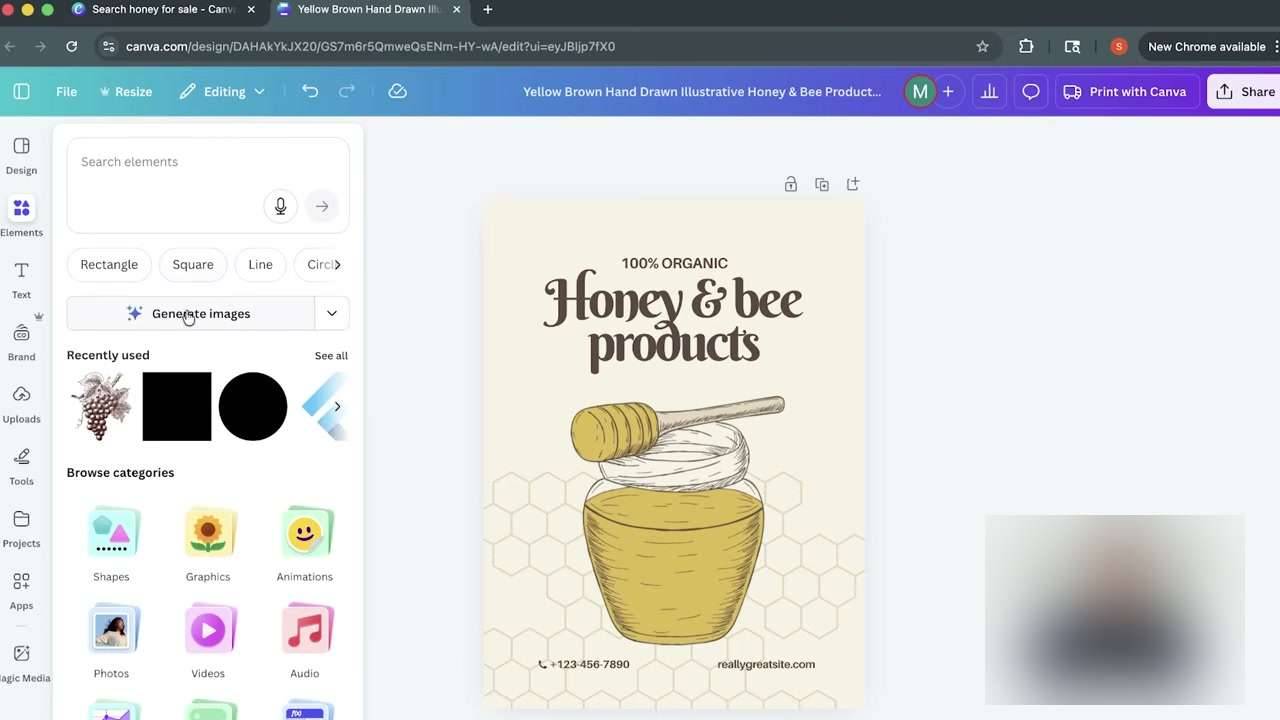Screen dimensions: 1280x720
Task: Open the Design panel in sidebar
Action: click(21, 156)
